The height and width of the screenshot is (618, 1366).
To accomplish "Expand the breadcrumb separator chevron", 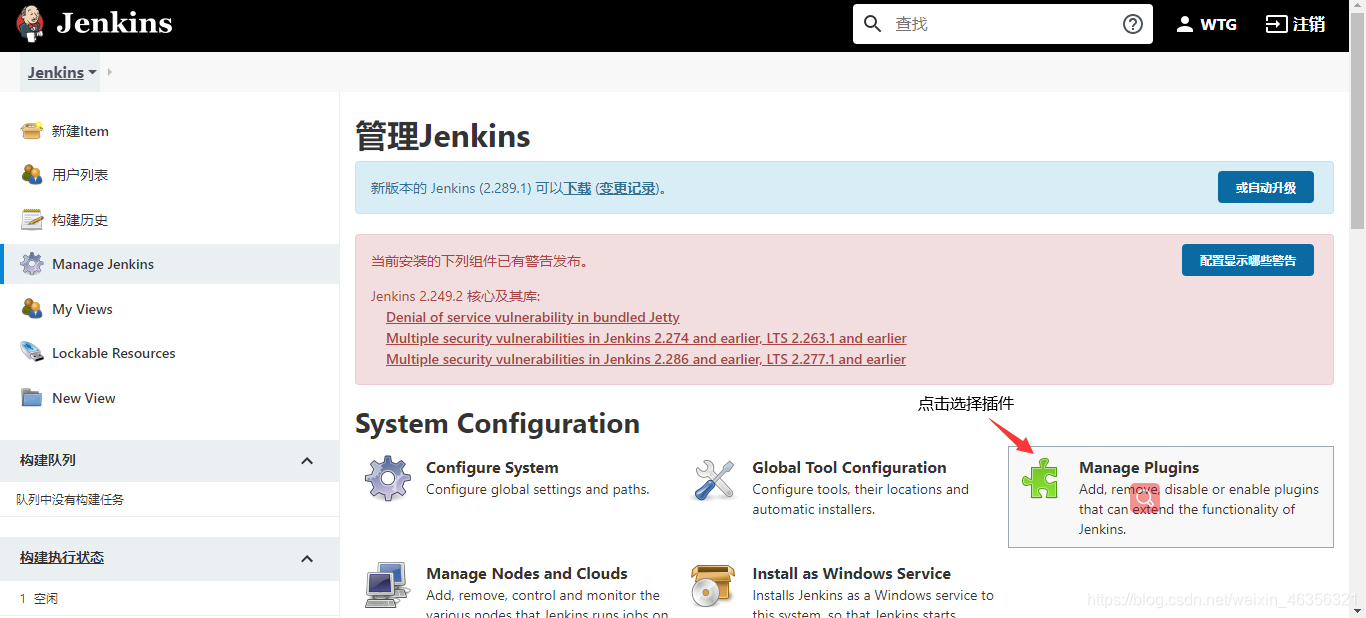I will coord(110,72).
